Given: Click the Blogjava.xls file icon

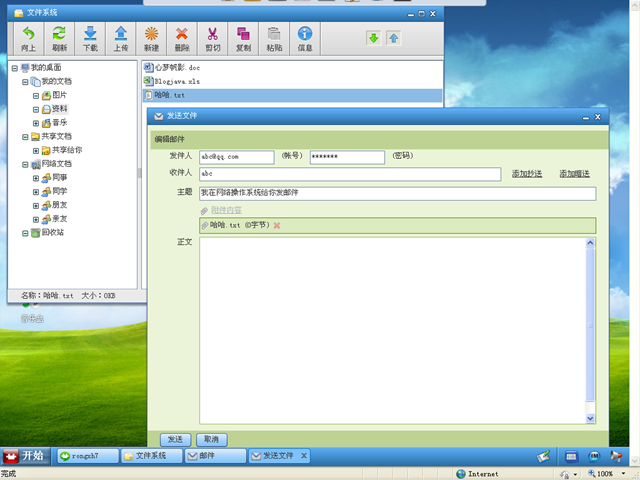Looking at the screenshot, I should click(x=148, y=81).
